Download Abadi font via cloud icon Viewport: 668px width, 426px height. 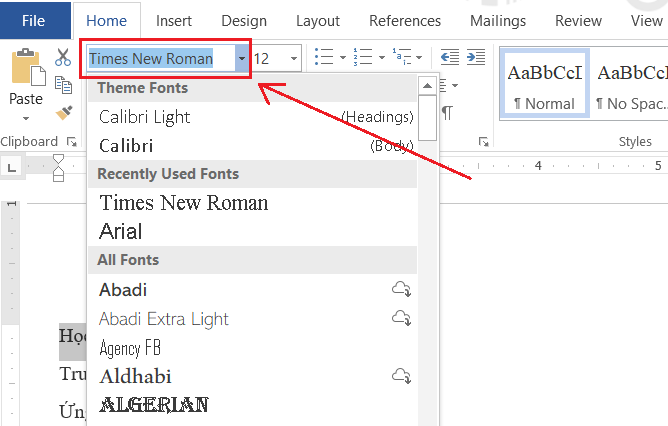click(402, 290)
